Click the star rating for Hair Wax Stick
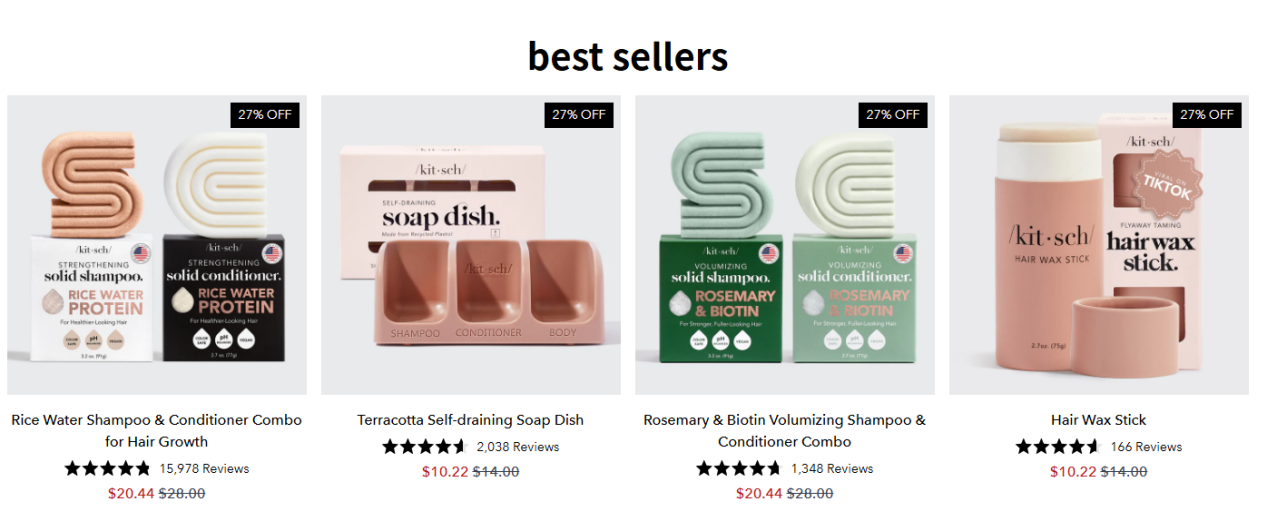 coord(1058,447)
